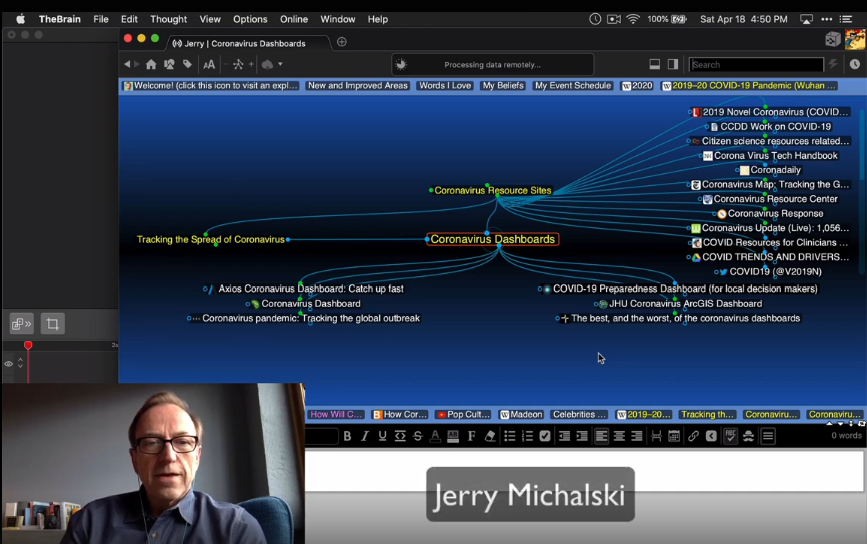The width and height of the screenshot is (867, 544).
Task: Toggle the notes menu lines button
Action: (768, 436)
